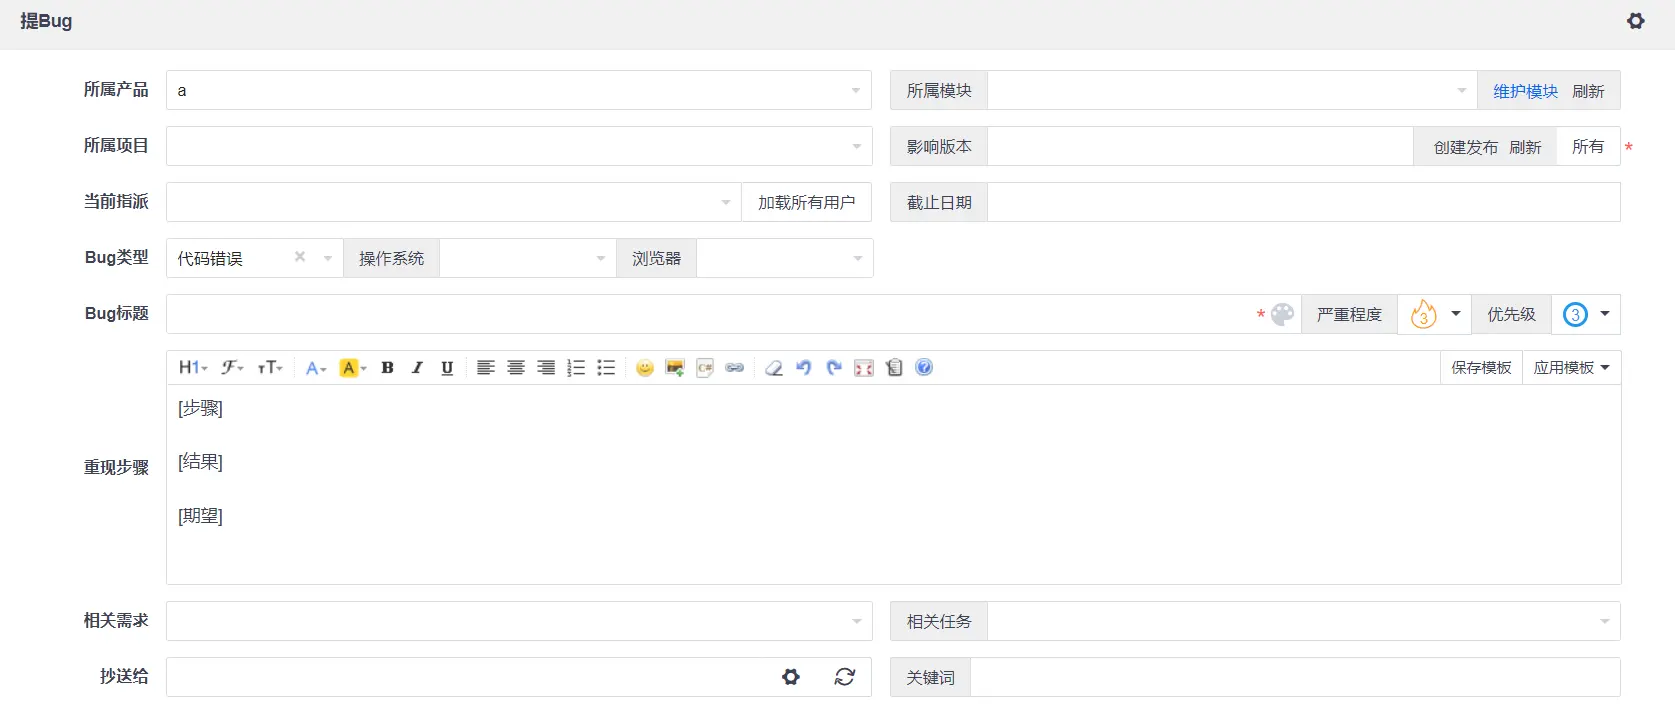The width and height of the screenshot is (1675, 704).
Task: Undo the last edit
Action: [804, 368]
